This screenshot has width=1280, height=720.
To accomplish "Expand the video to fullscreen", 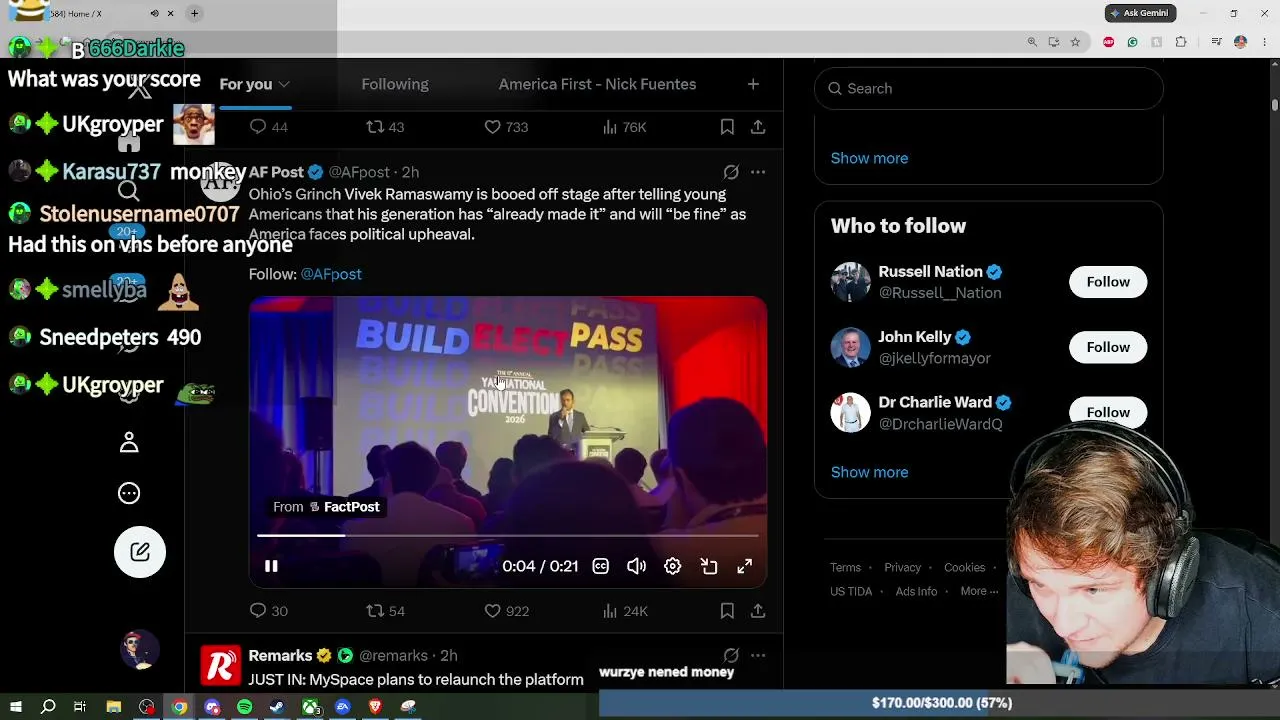I will [x=745, y=566].
